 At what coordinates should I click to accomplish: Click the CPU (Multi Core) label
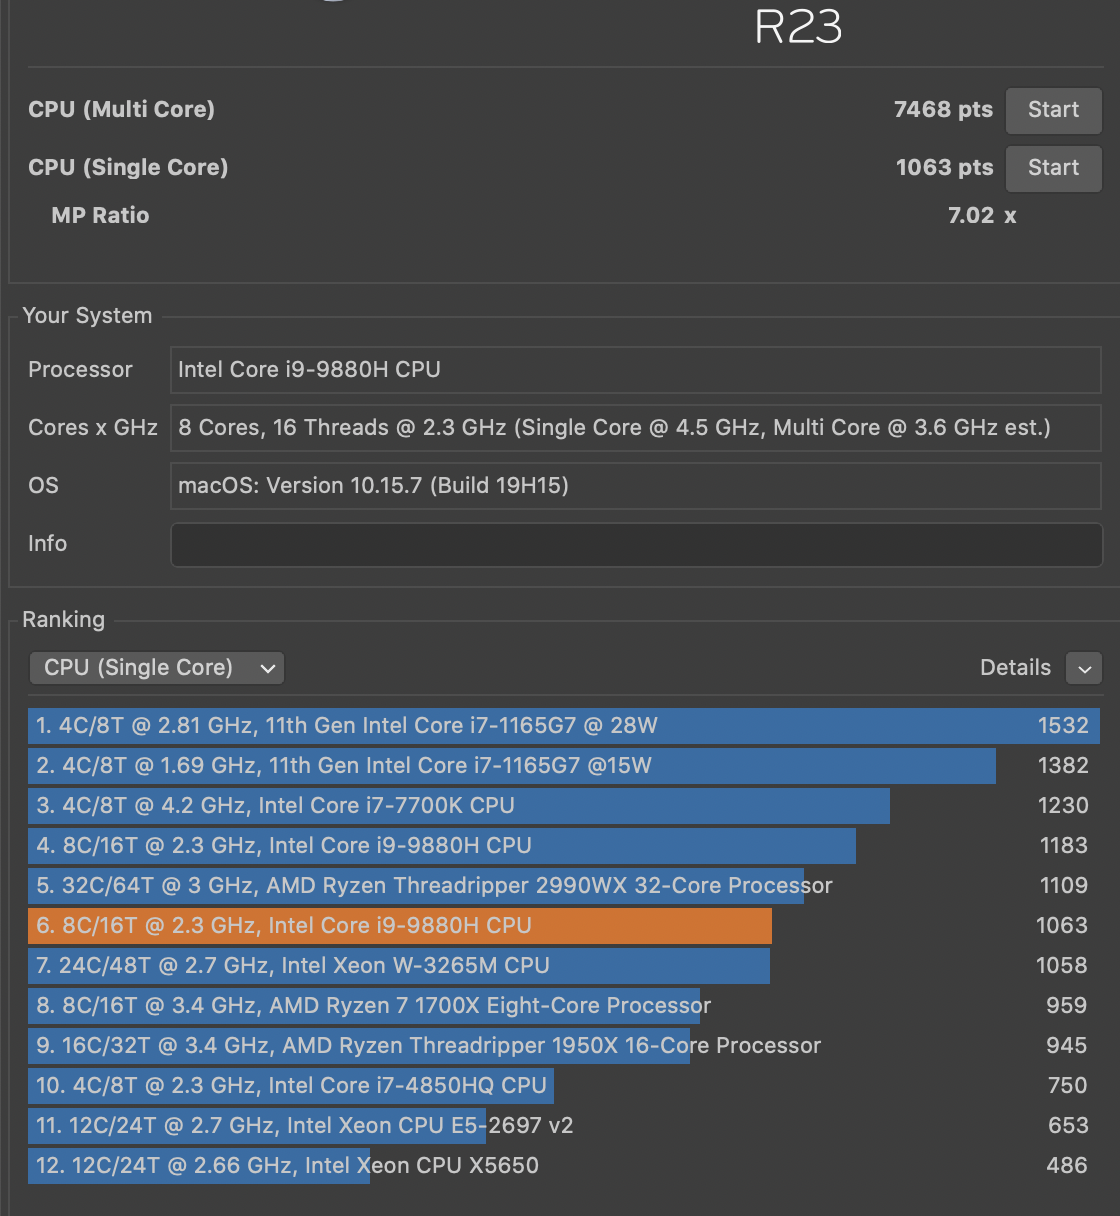click(121, 110)
